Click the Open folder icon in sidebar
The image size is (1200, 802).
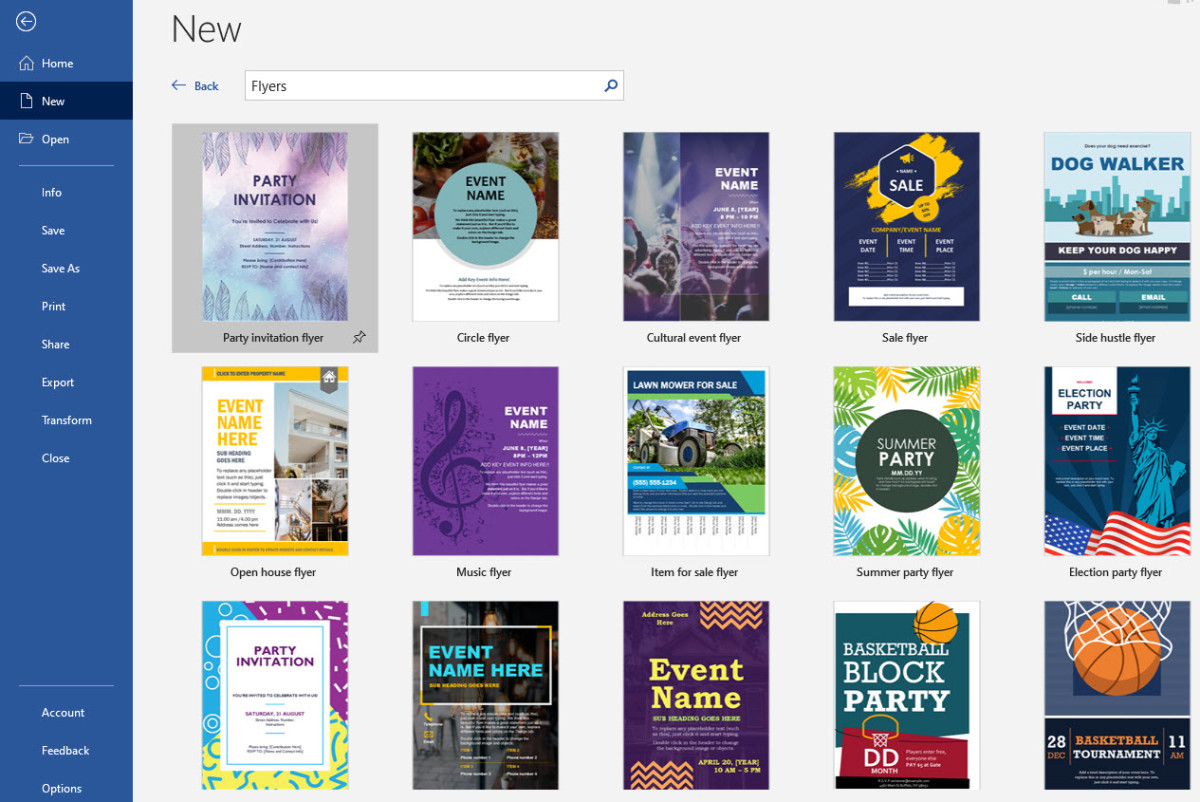tap(27, 139)
